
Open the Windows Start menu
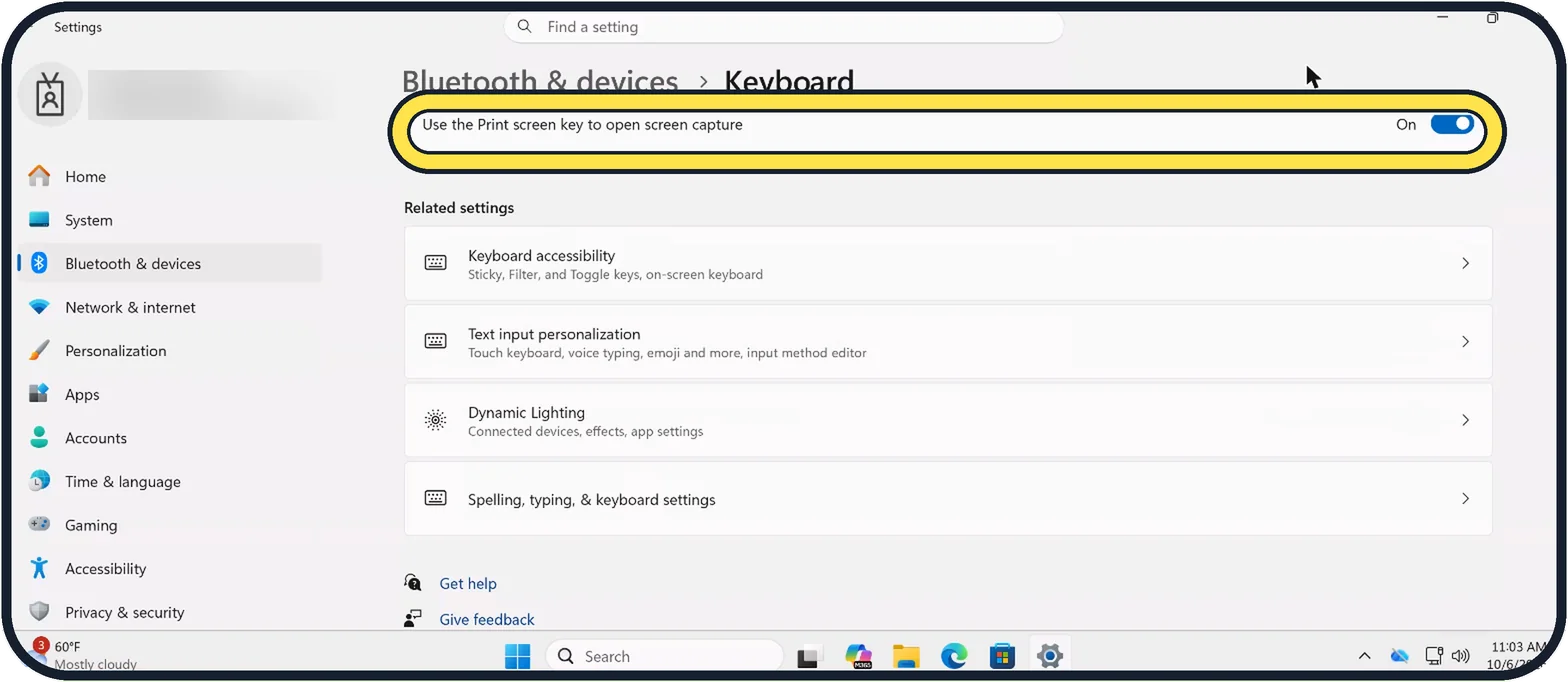[x=518, y=656]
